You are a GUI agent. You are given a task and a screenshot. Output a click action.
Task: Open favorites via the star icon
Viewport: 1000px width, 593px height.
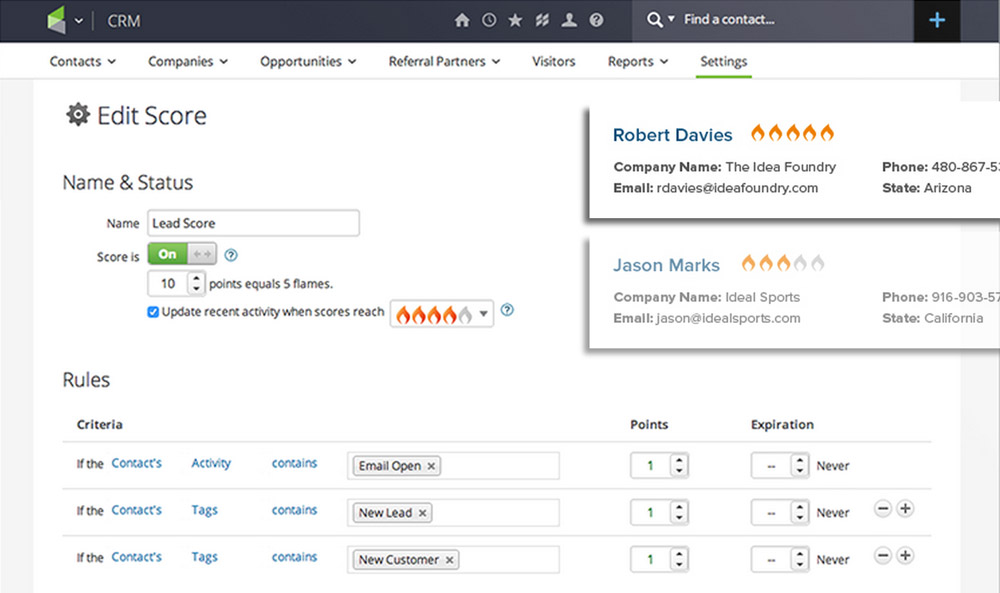[515, 20]
